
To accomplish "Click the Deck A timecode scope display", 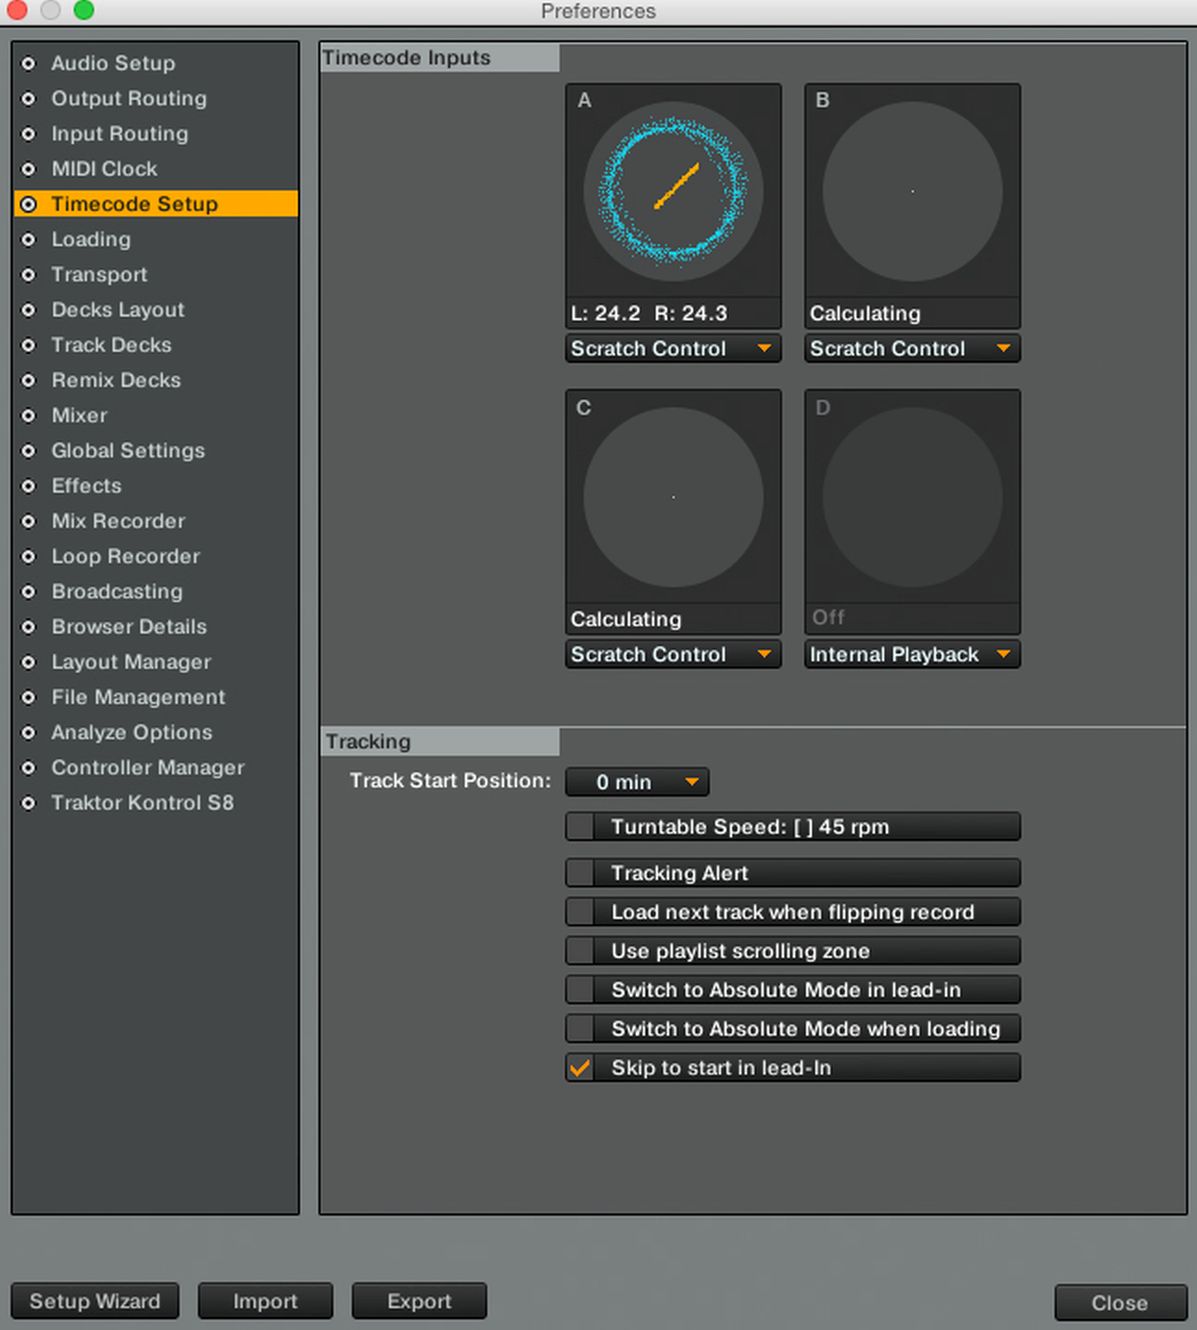I will (673, 190).
